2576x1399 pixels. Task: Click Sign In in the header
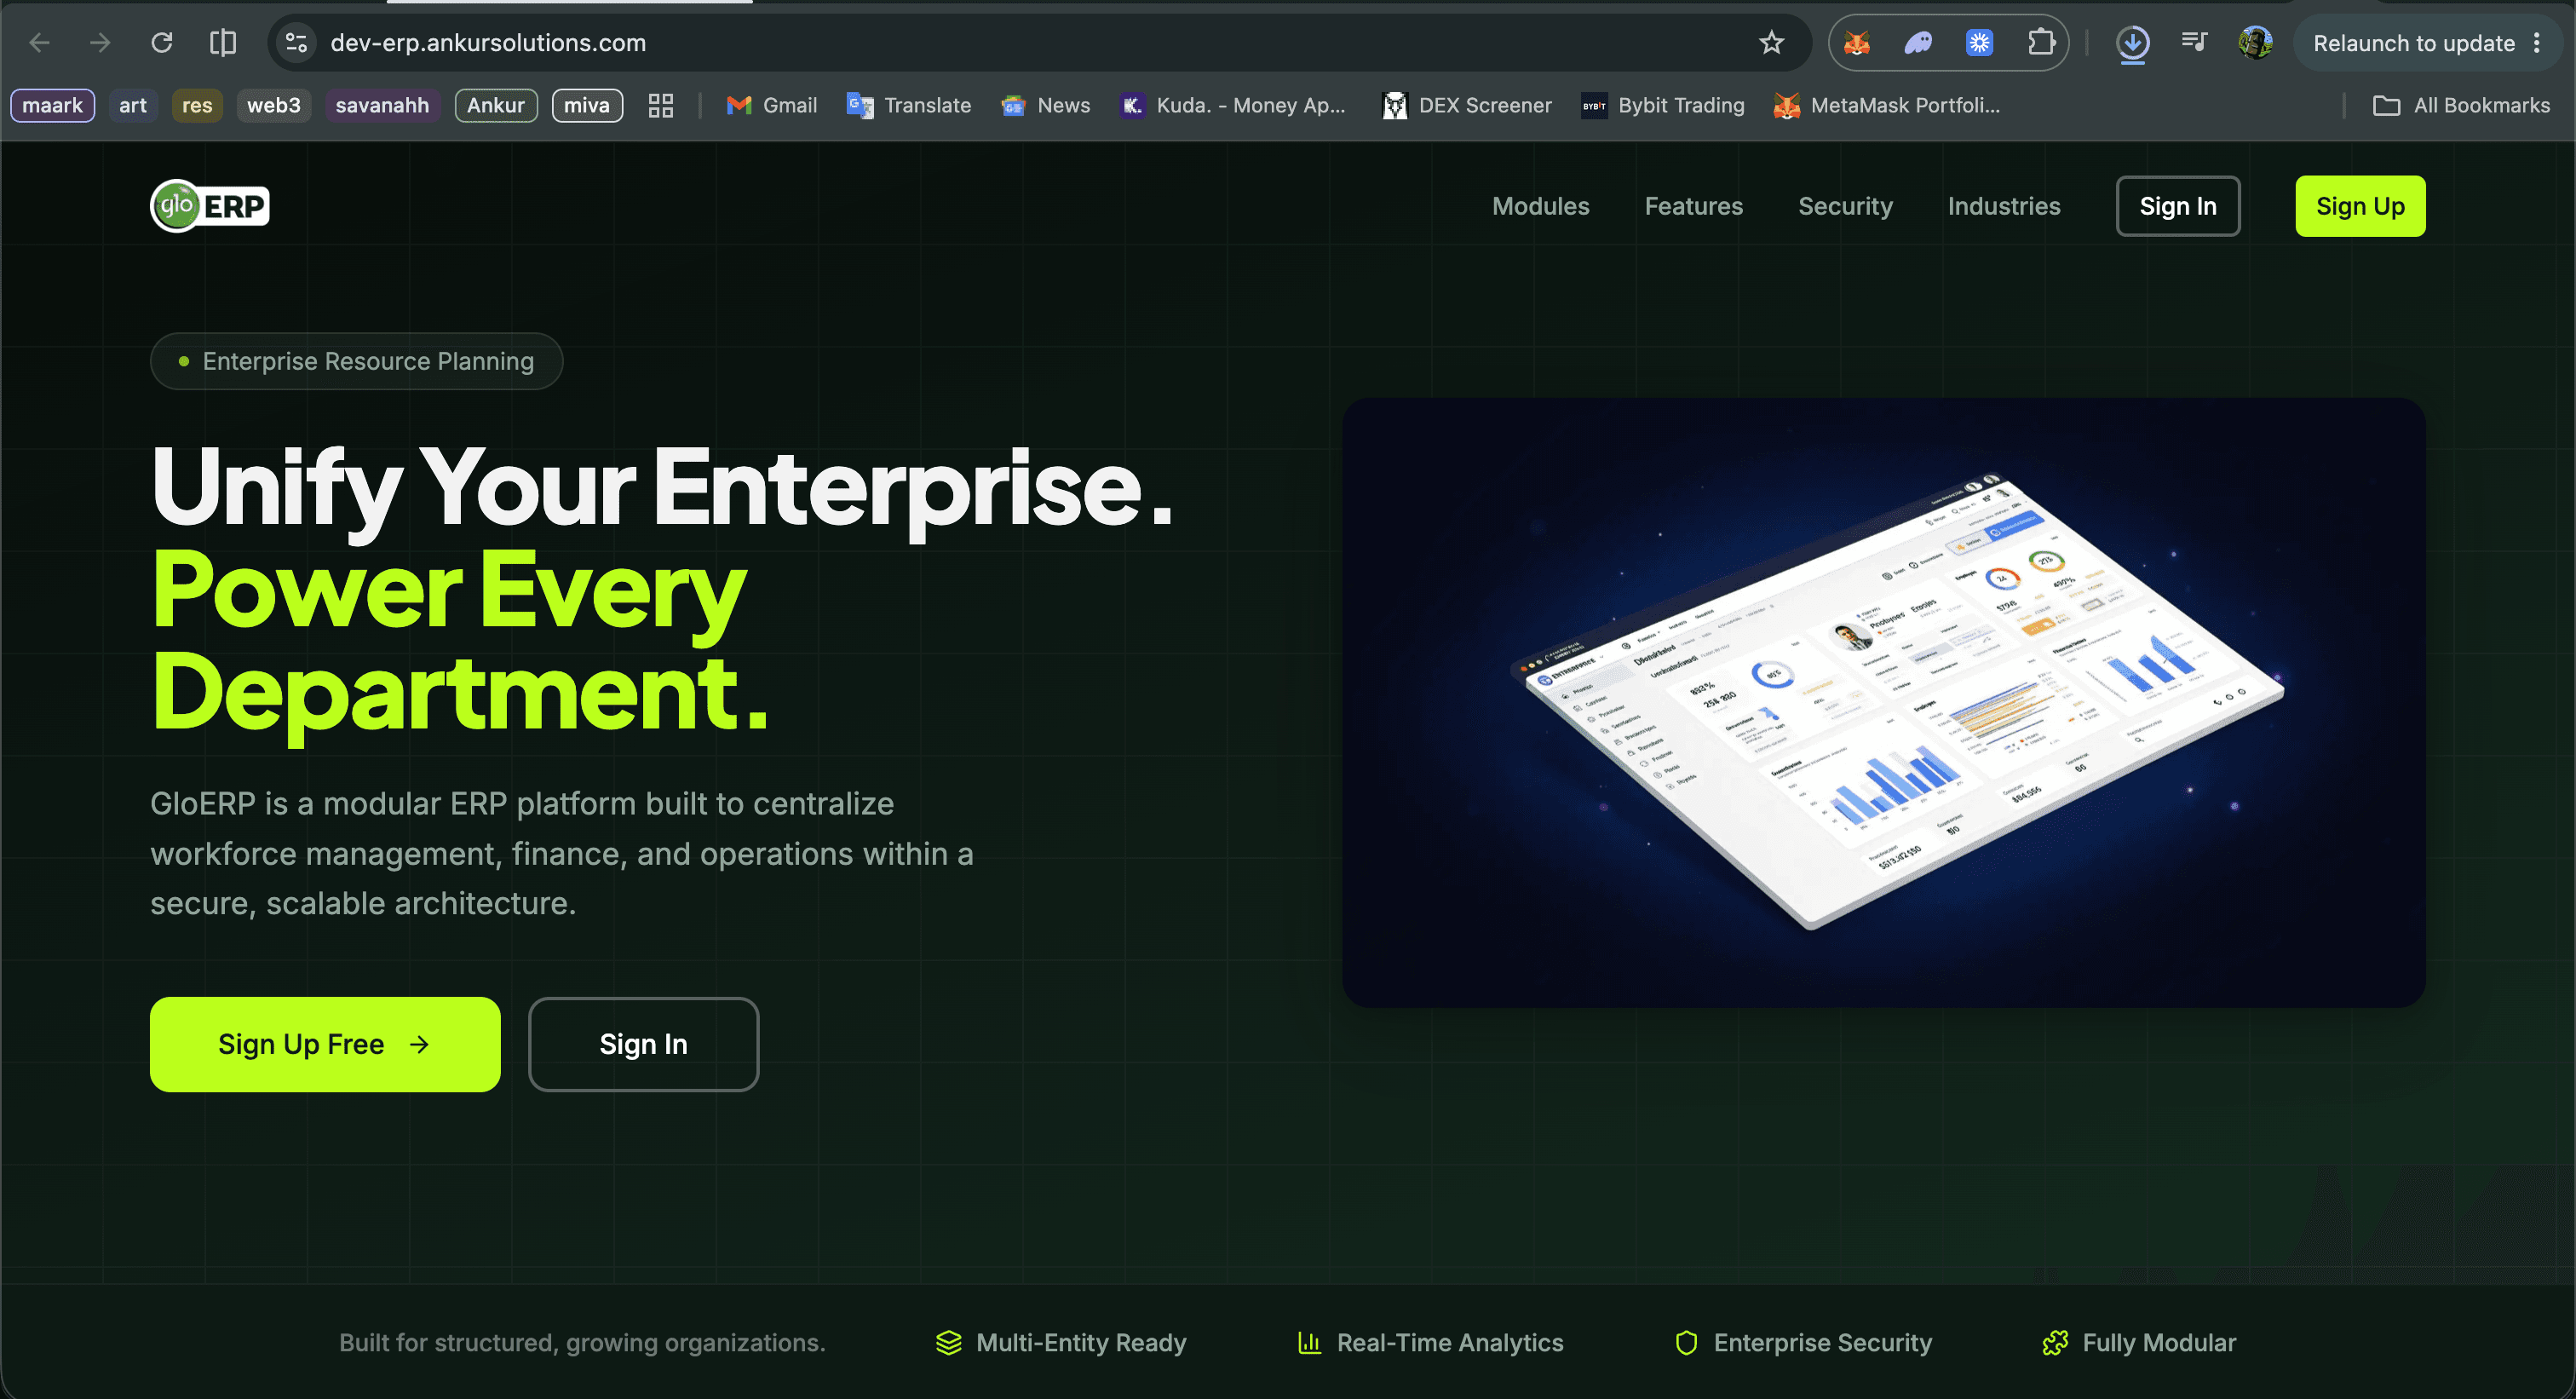2178,206
